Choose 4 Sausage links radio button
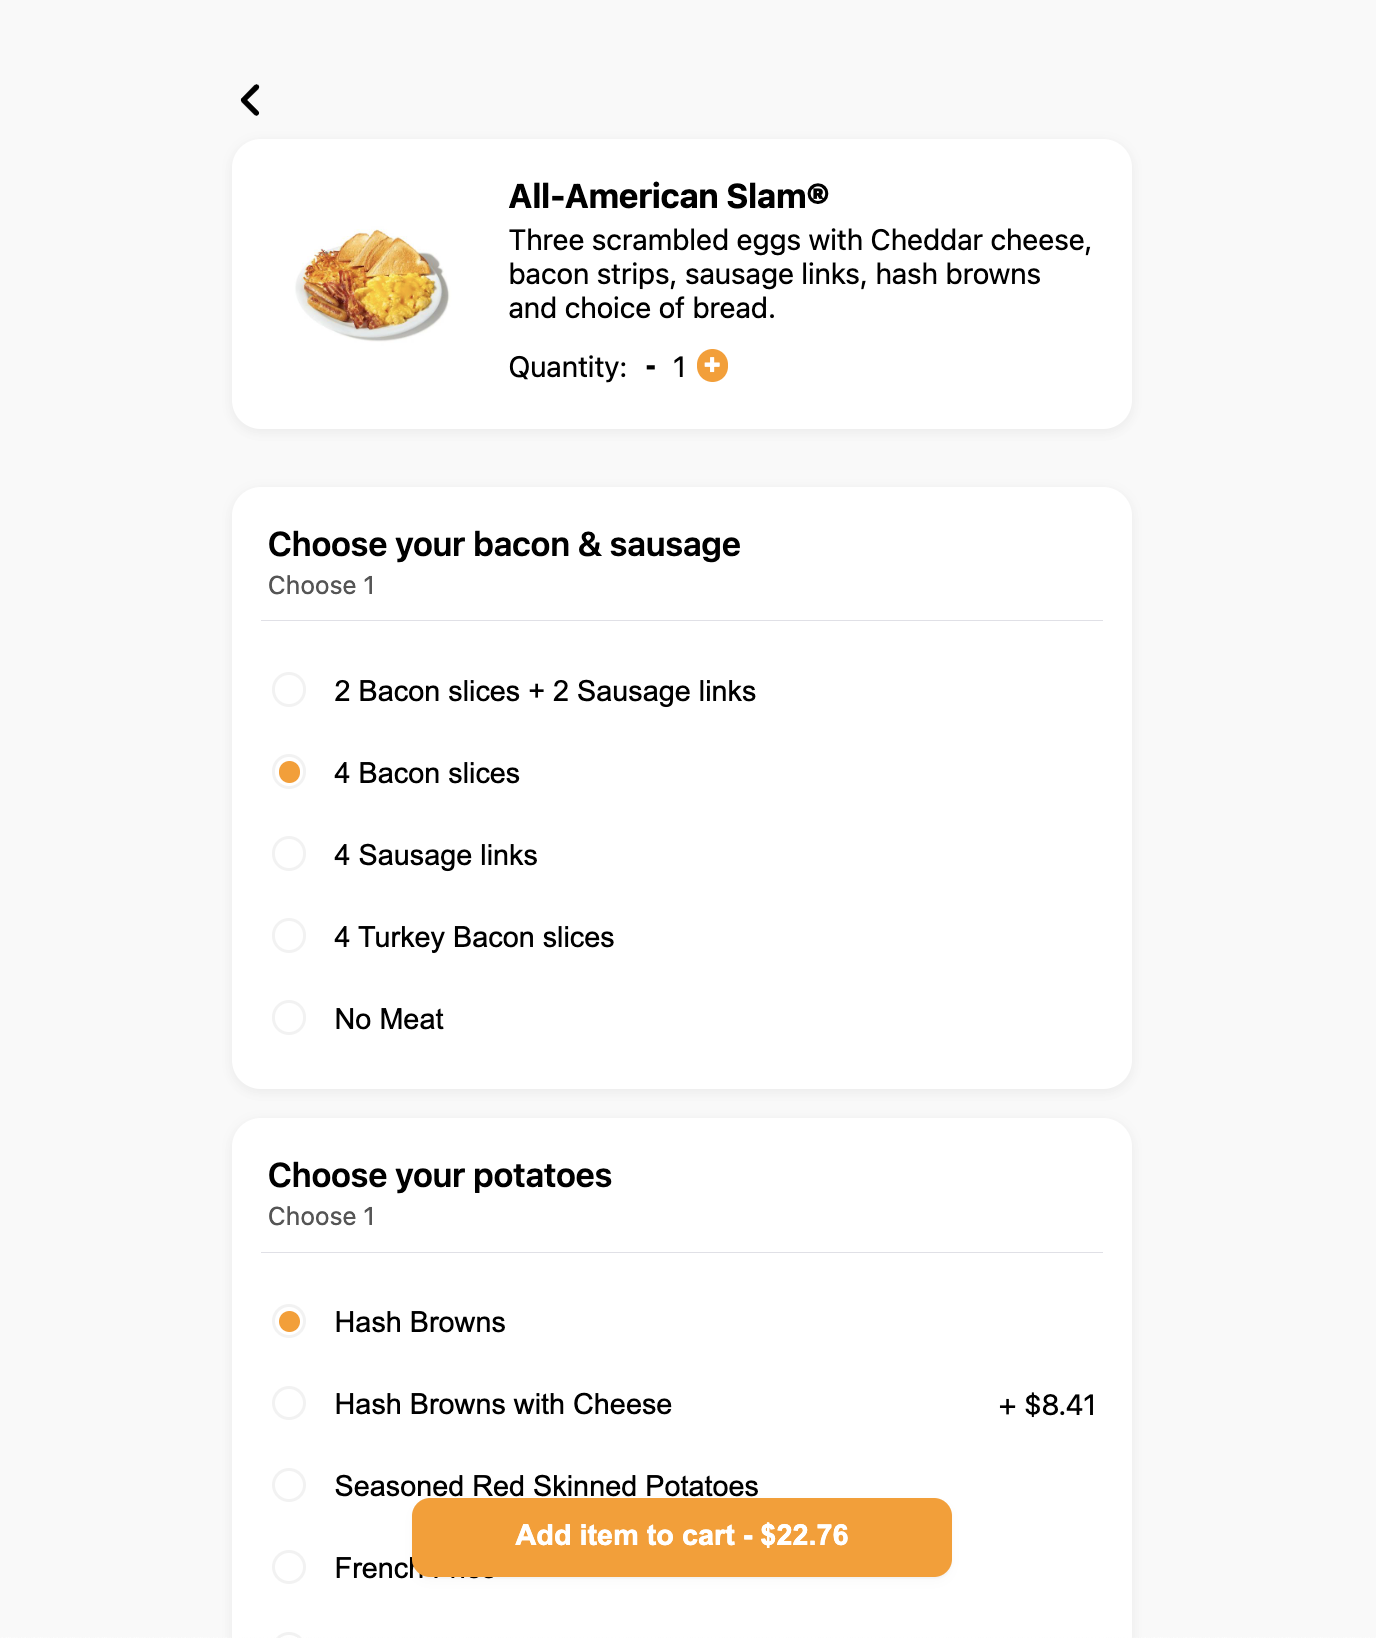Image resolution: width=1376 pixels, height=1638 pixels. click(289, 854)
